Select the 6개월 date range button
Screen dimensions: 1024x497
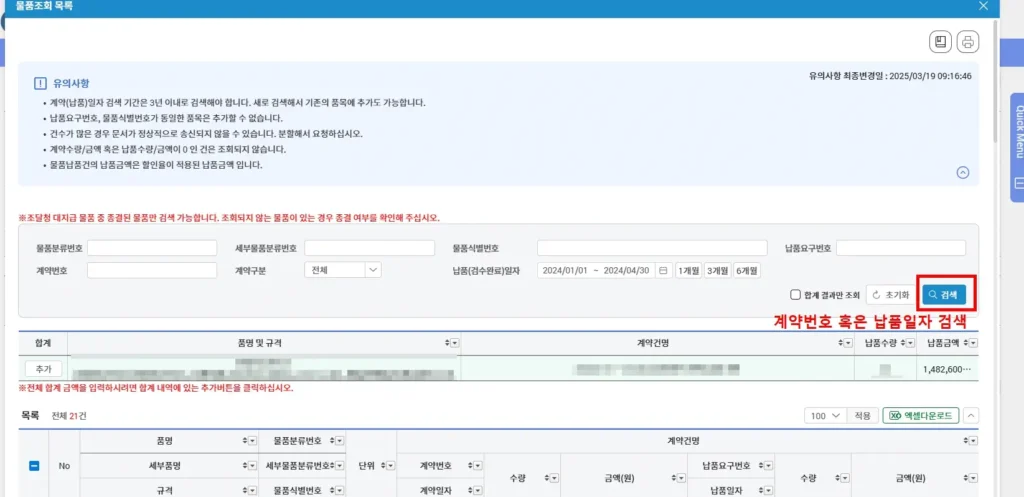click(747, 270)
